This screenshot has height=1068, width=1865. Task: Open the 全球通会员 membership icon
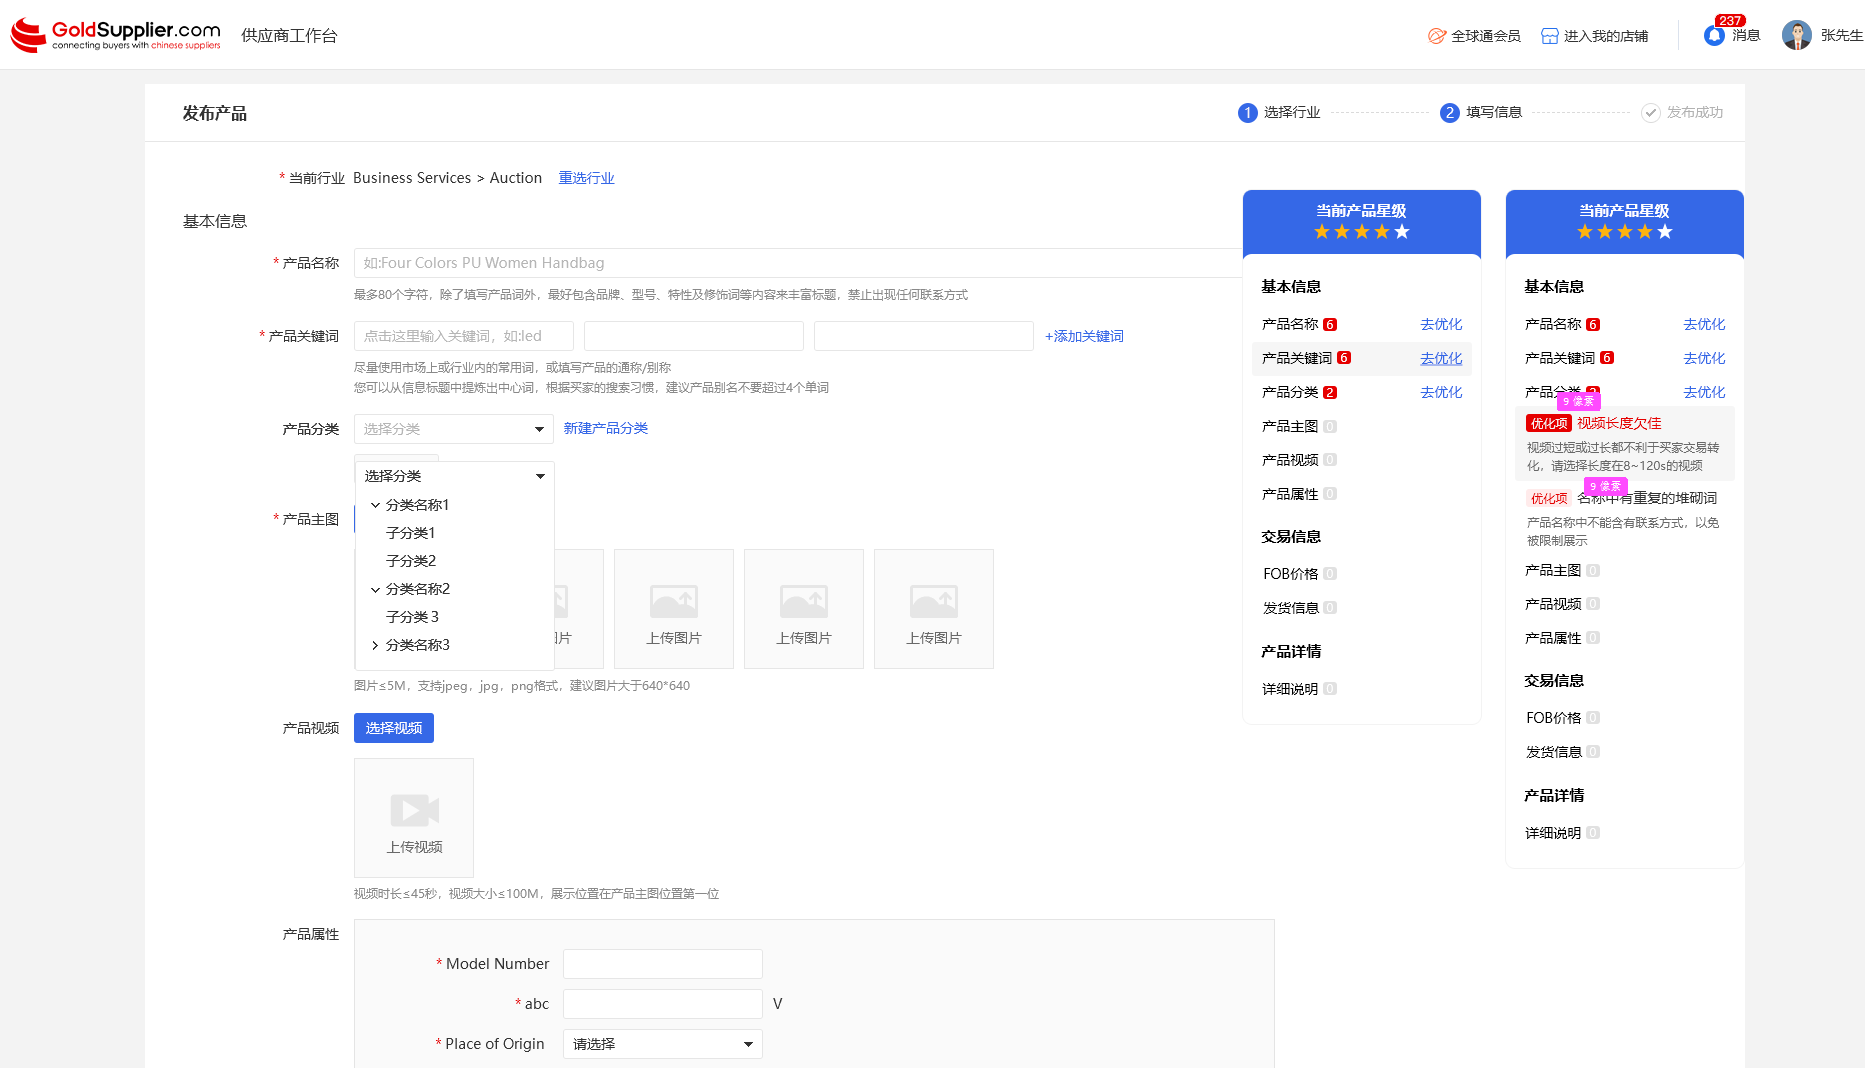pyautogui.click(x=1437, y=36)
